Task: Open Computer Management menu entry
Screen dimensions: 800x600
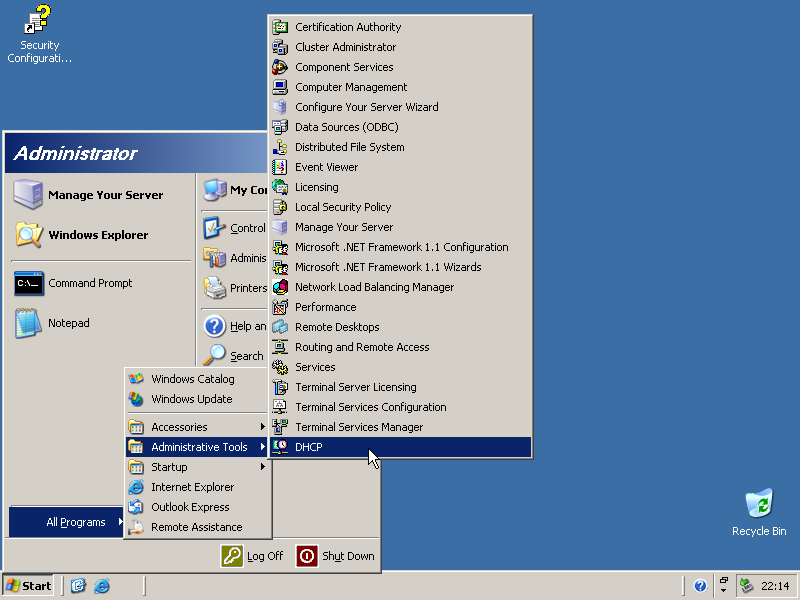Action: 351,87
